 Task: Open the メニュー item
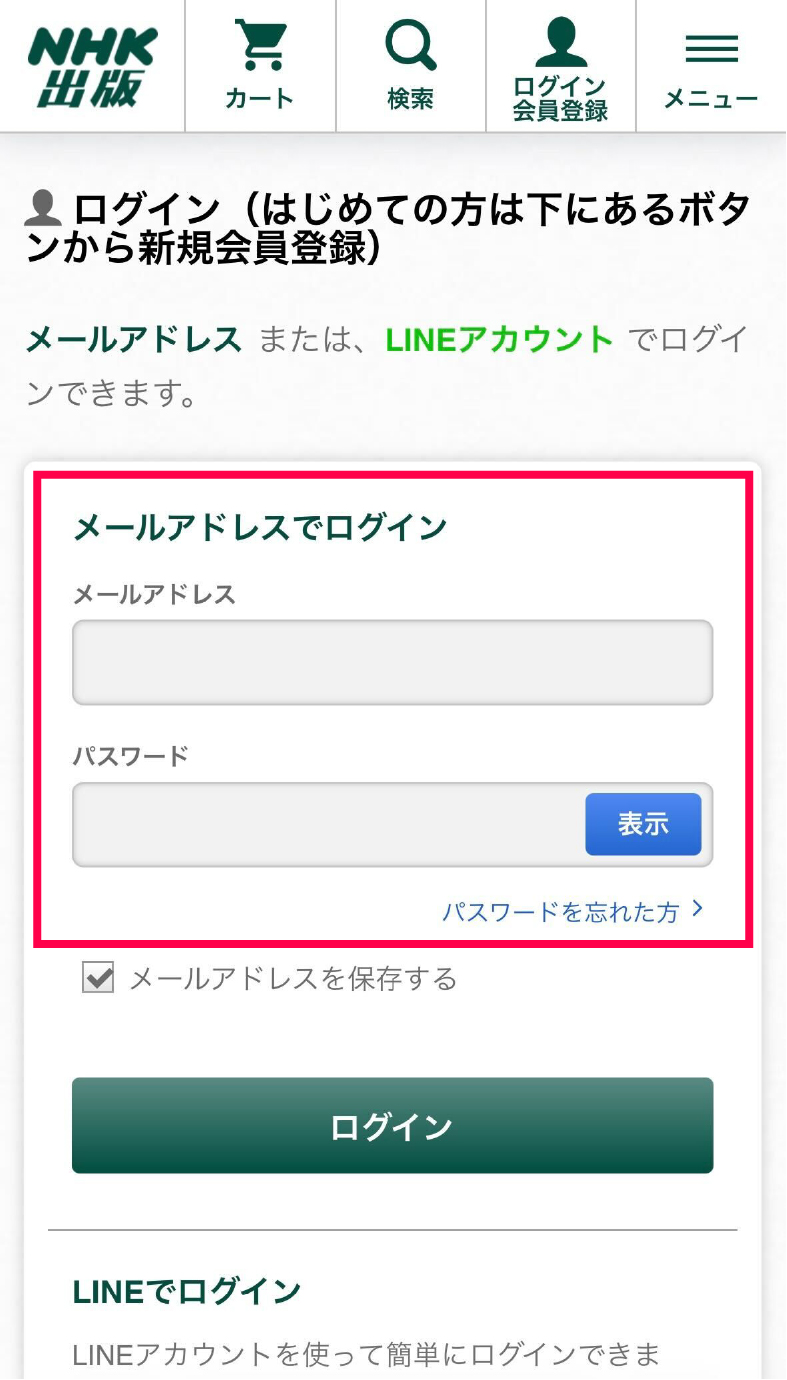pyautogui.click(x=709, y=97)
